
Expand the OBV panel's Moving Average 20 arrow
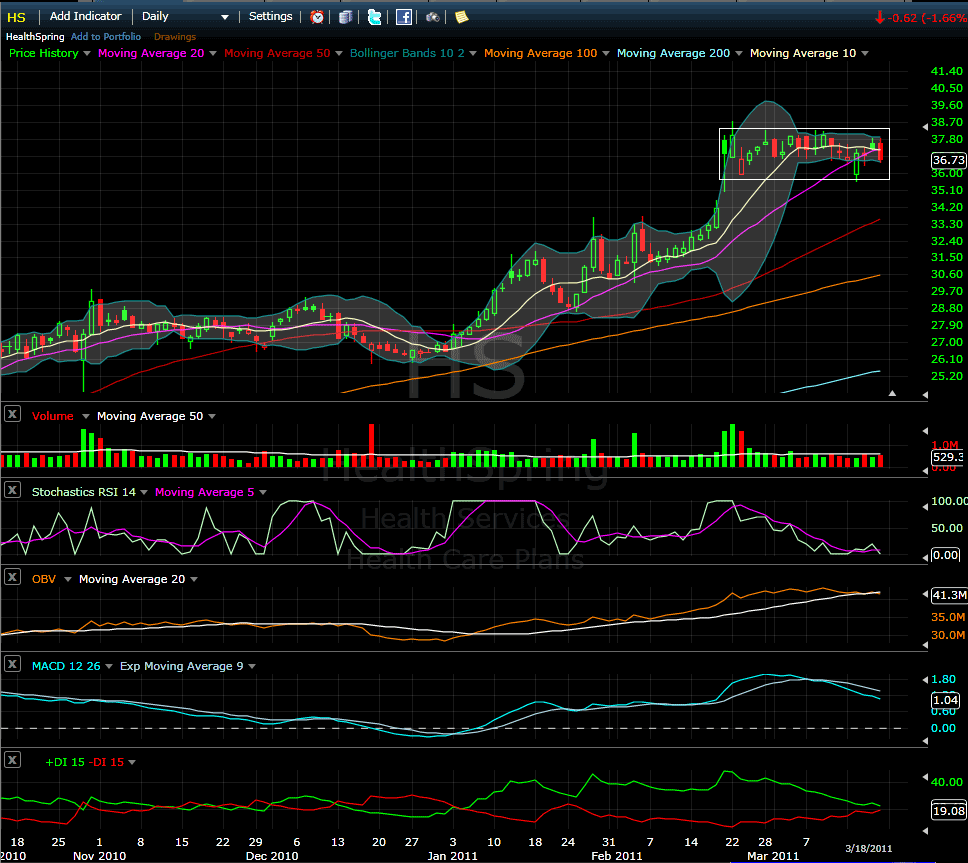(x=194, y=580)
